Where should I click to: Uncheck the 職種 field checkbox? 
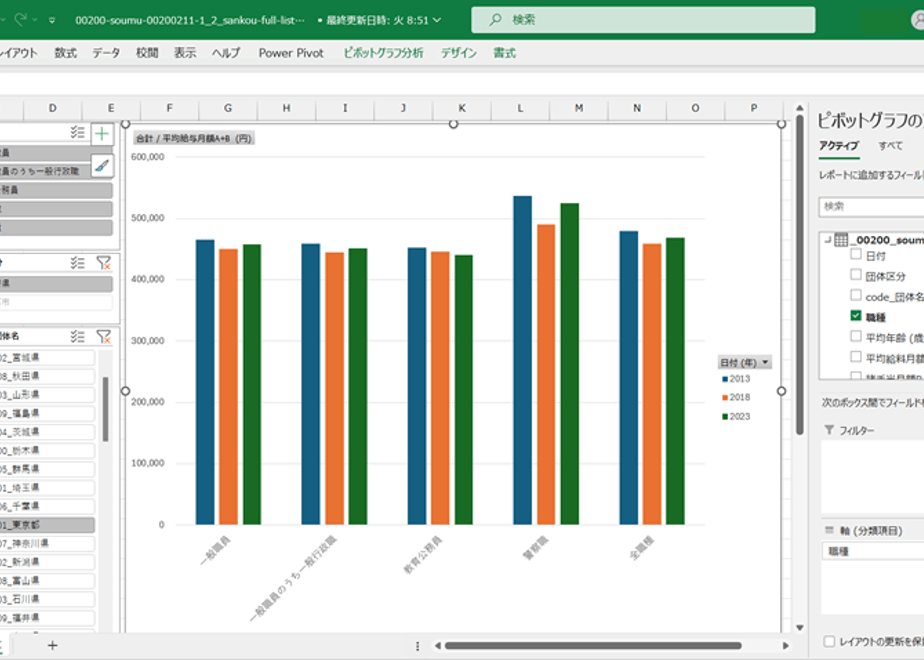(856, 316)
